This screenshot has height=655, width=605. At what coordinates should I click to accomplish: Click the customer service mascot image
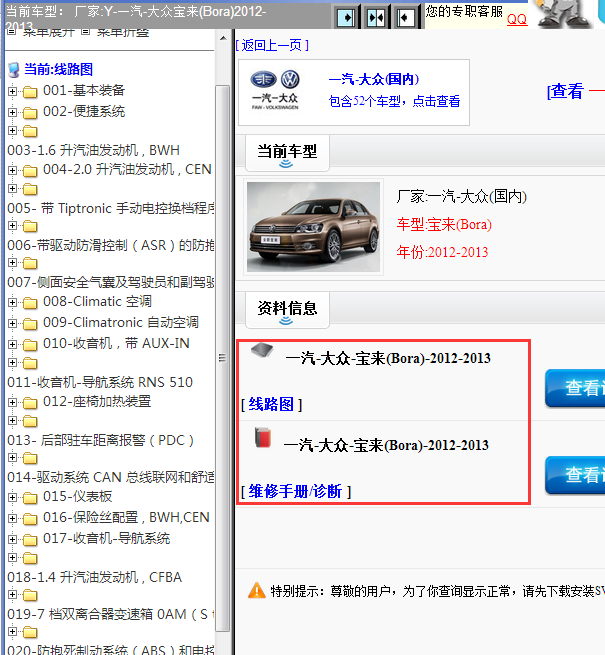point(563,14)
